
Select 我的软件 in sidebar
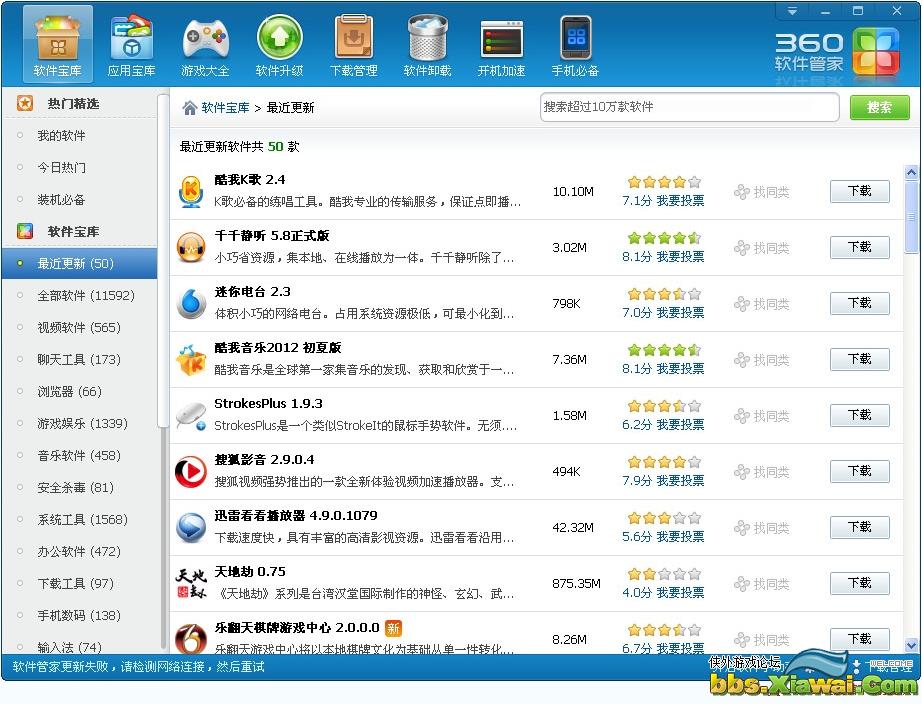pyautogui.click(x=61, y=136)
